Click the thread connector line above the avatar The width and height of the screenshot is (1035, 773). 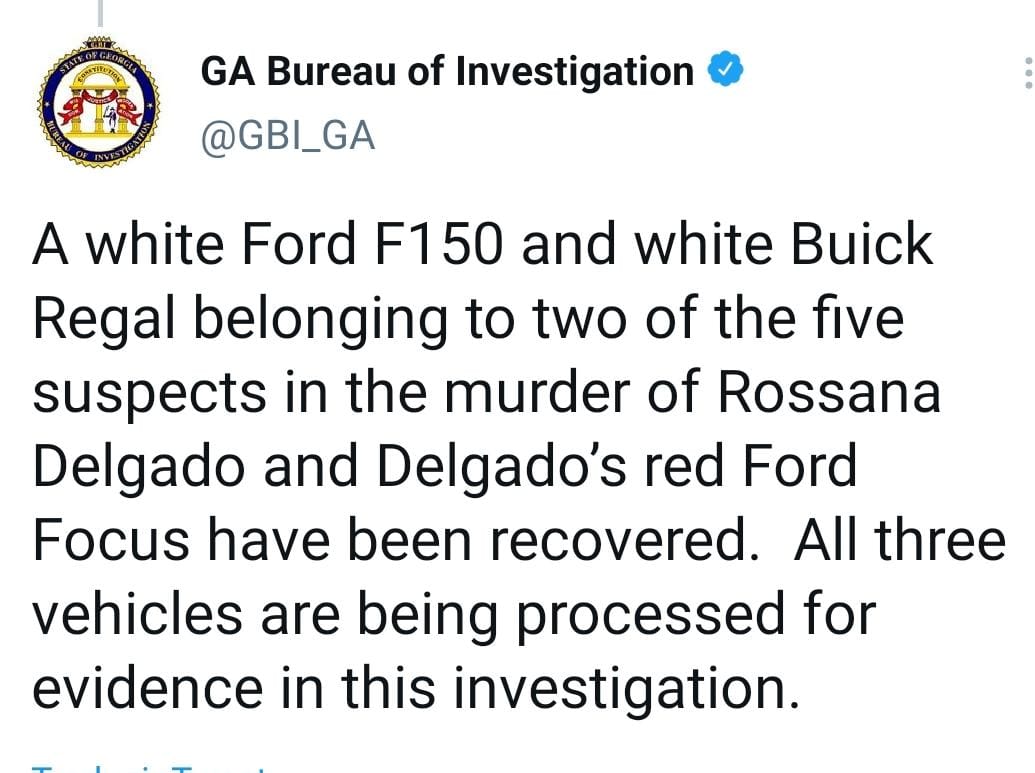click(102, 12)
